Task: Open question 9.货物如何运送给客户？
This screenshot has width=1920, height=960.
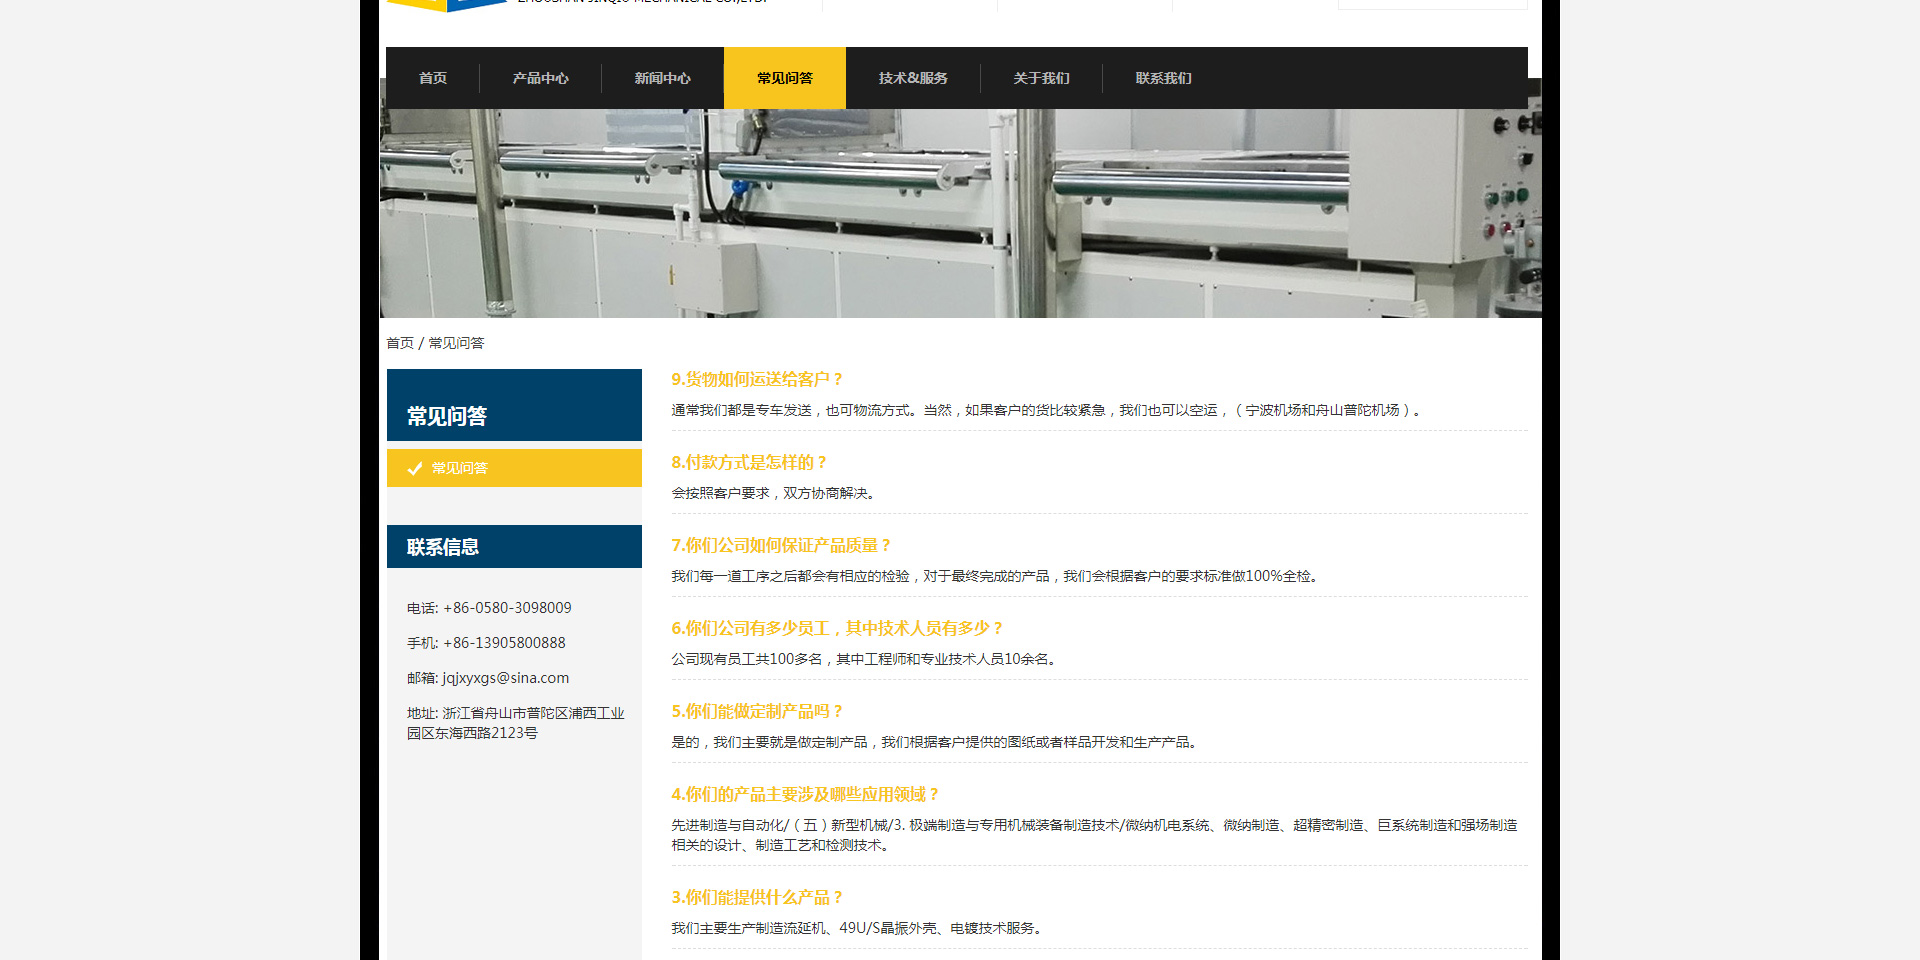Action: point(757,380)
